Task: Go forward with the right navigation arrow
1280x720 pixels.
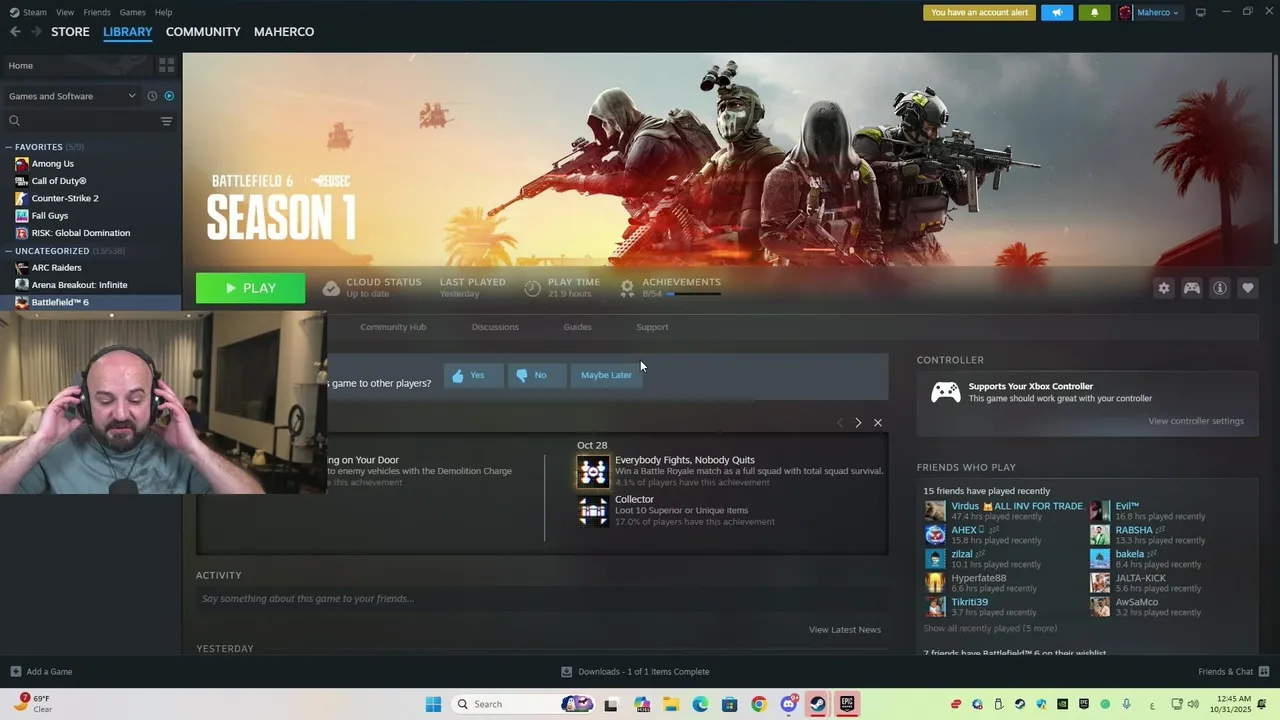Action: pos(36,32)
